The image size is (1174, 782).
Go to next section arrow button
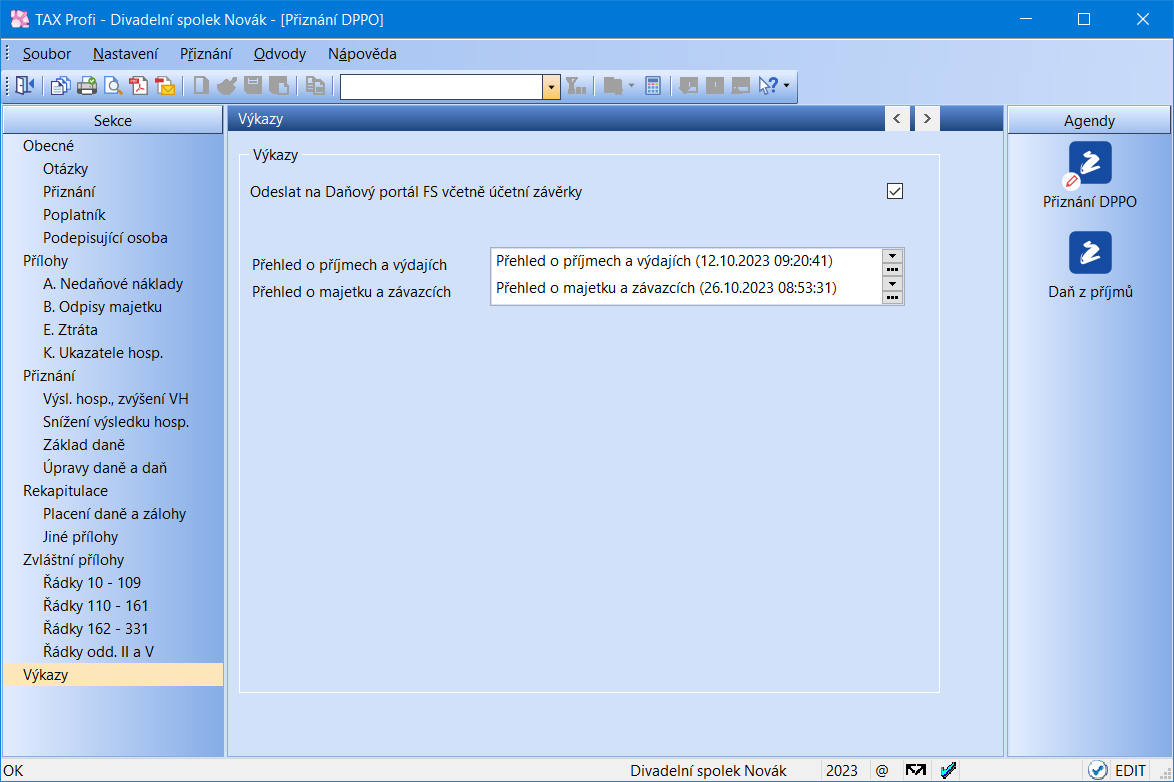click(927, 118)
